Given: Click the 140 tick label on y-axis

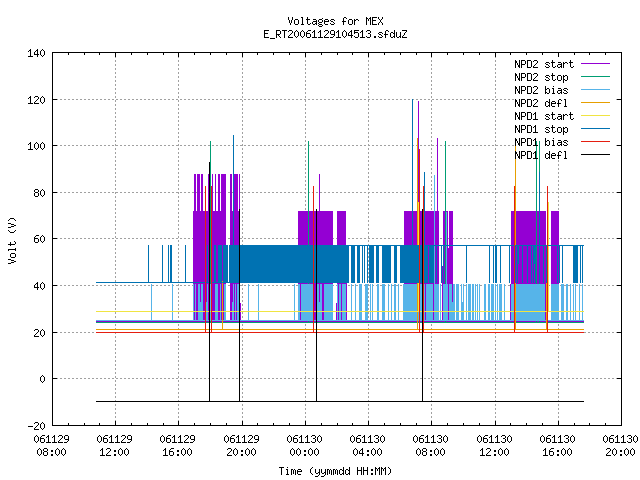Looking at the screenshot, I should [36, 53].
